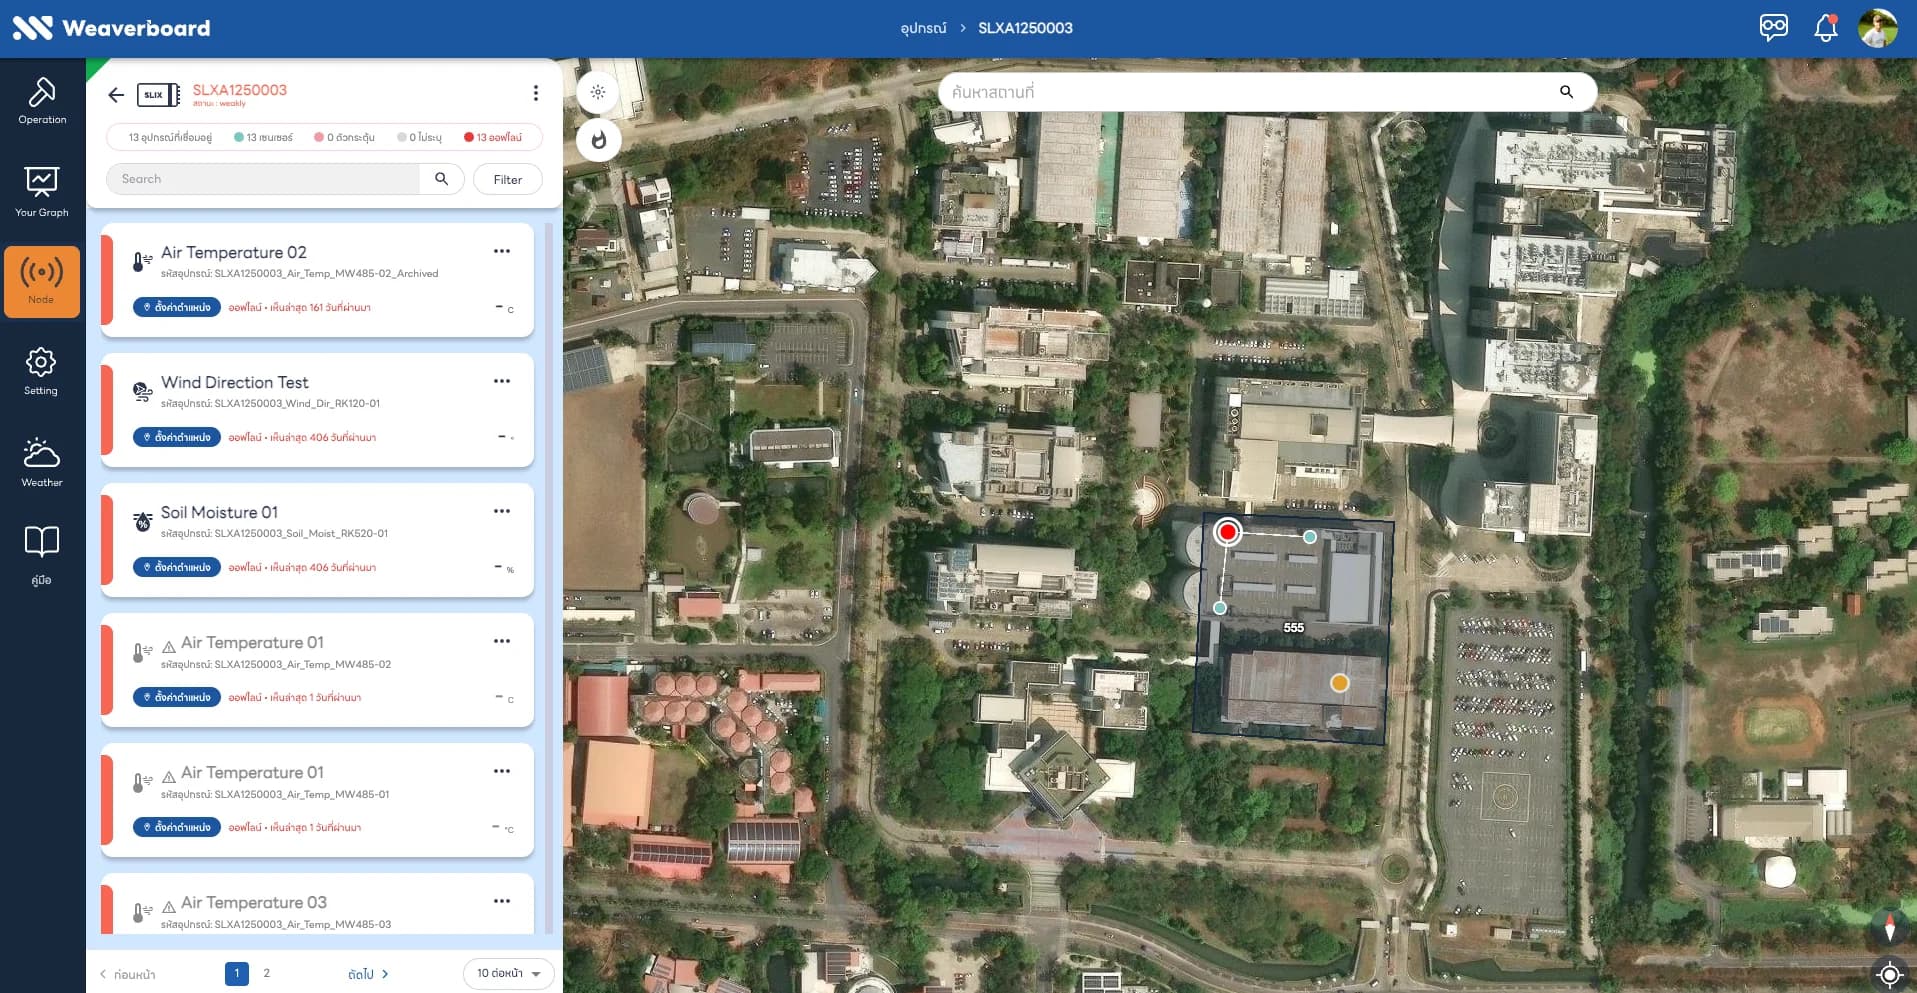
Task: Click the compass north indicator on map
Action: coord(1889,928)
